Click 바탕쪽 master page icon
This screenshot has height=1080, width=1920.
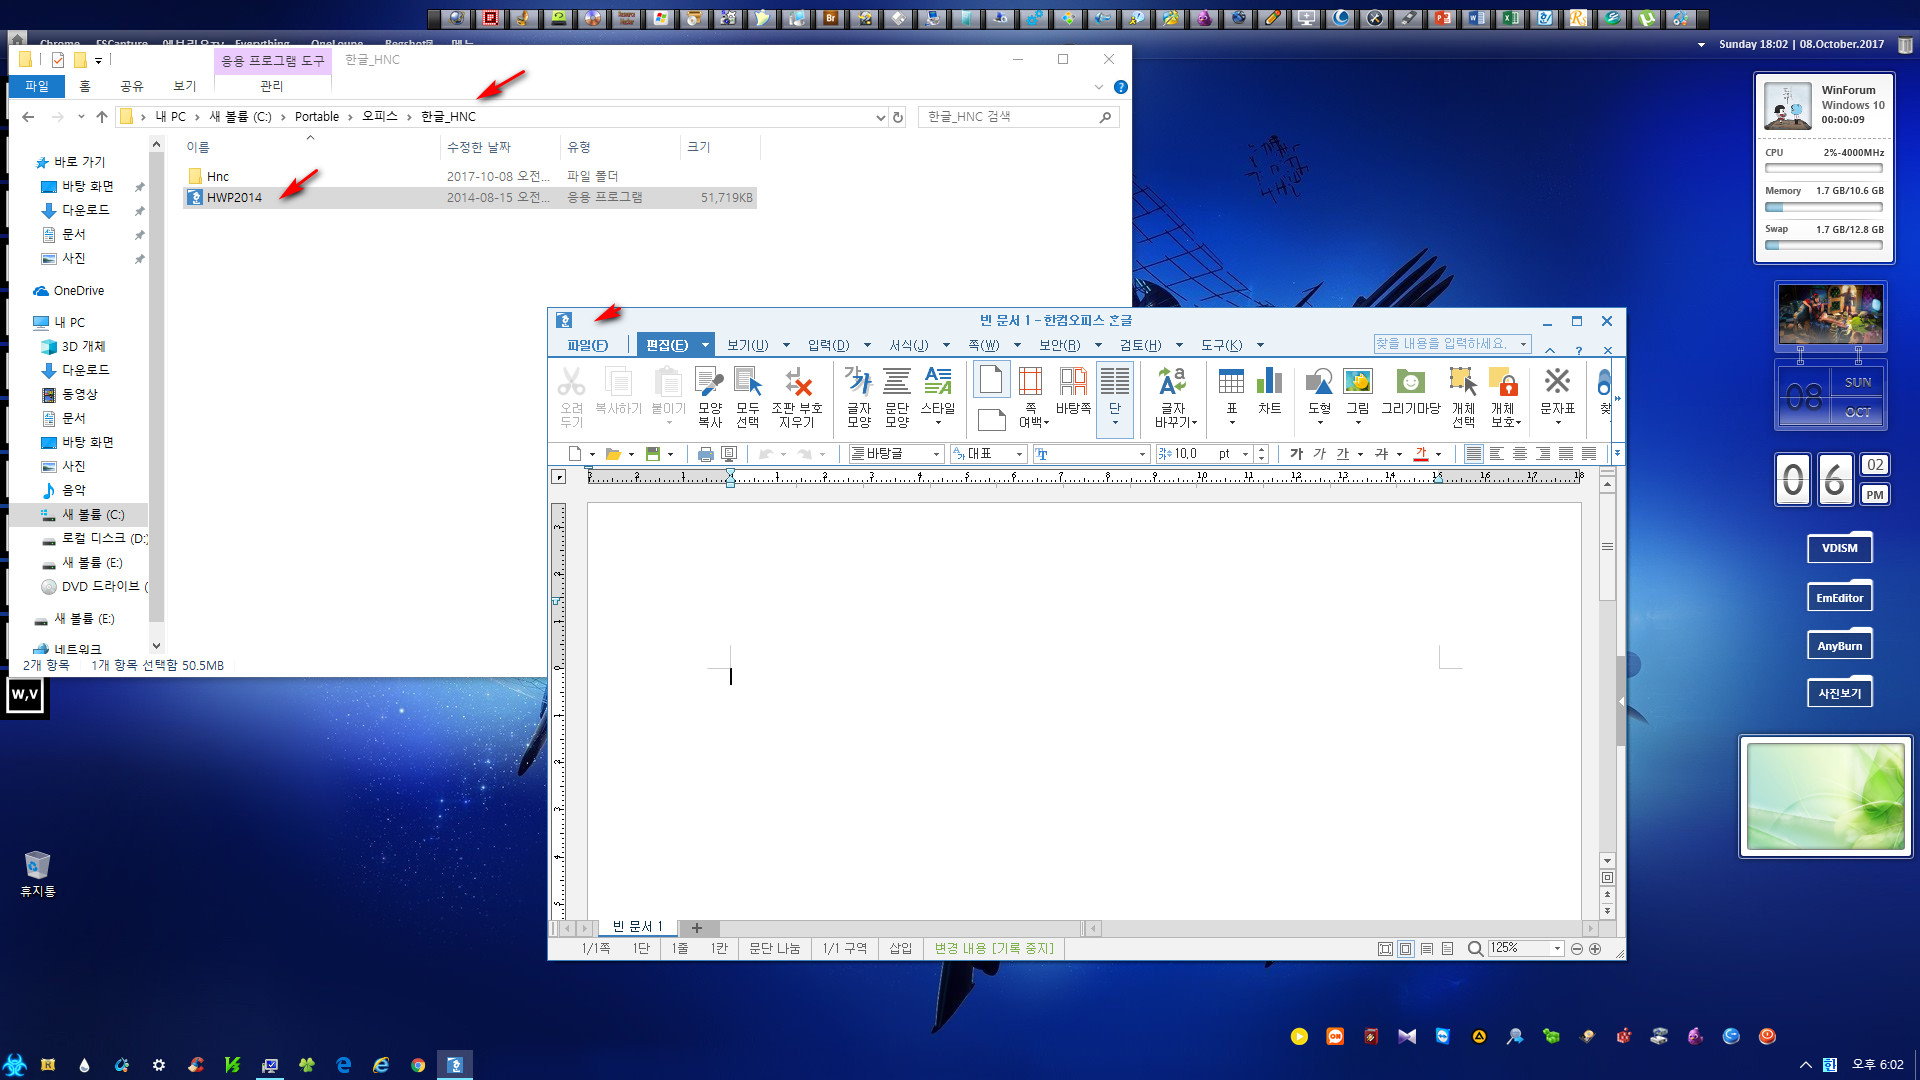1073,390
